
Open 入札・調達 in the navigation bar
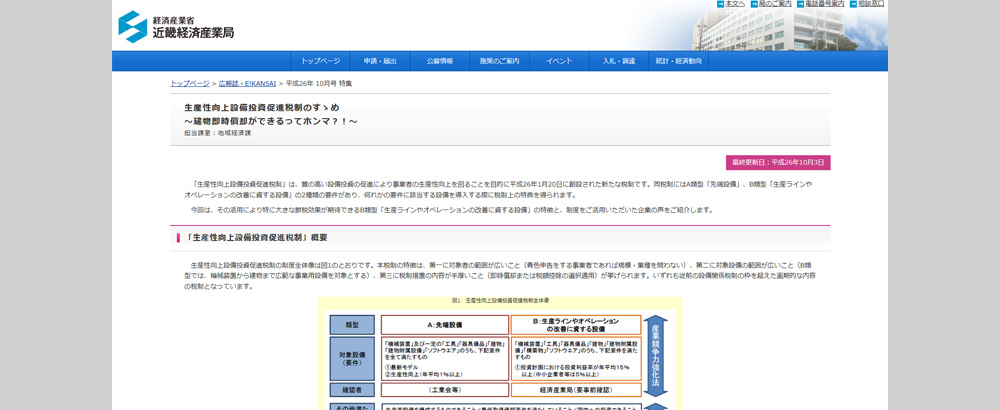(x=619, y=61)
